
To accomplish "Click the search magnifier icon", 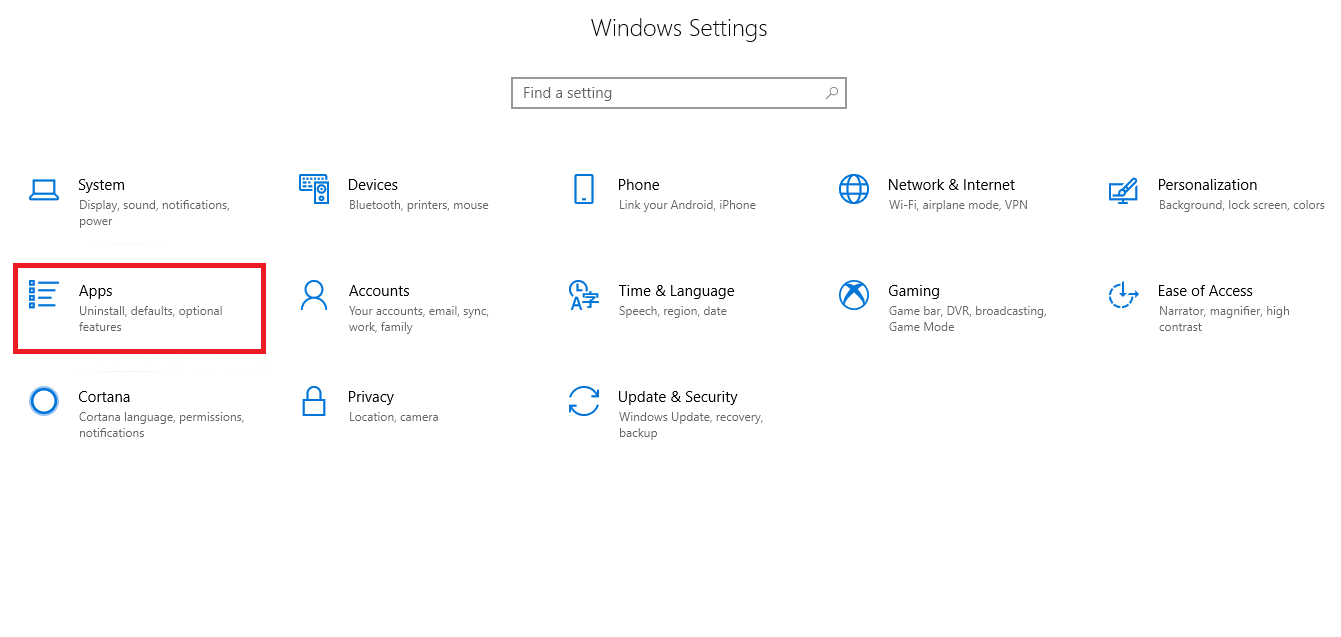I will (832, 93).
